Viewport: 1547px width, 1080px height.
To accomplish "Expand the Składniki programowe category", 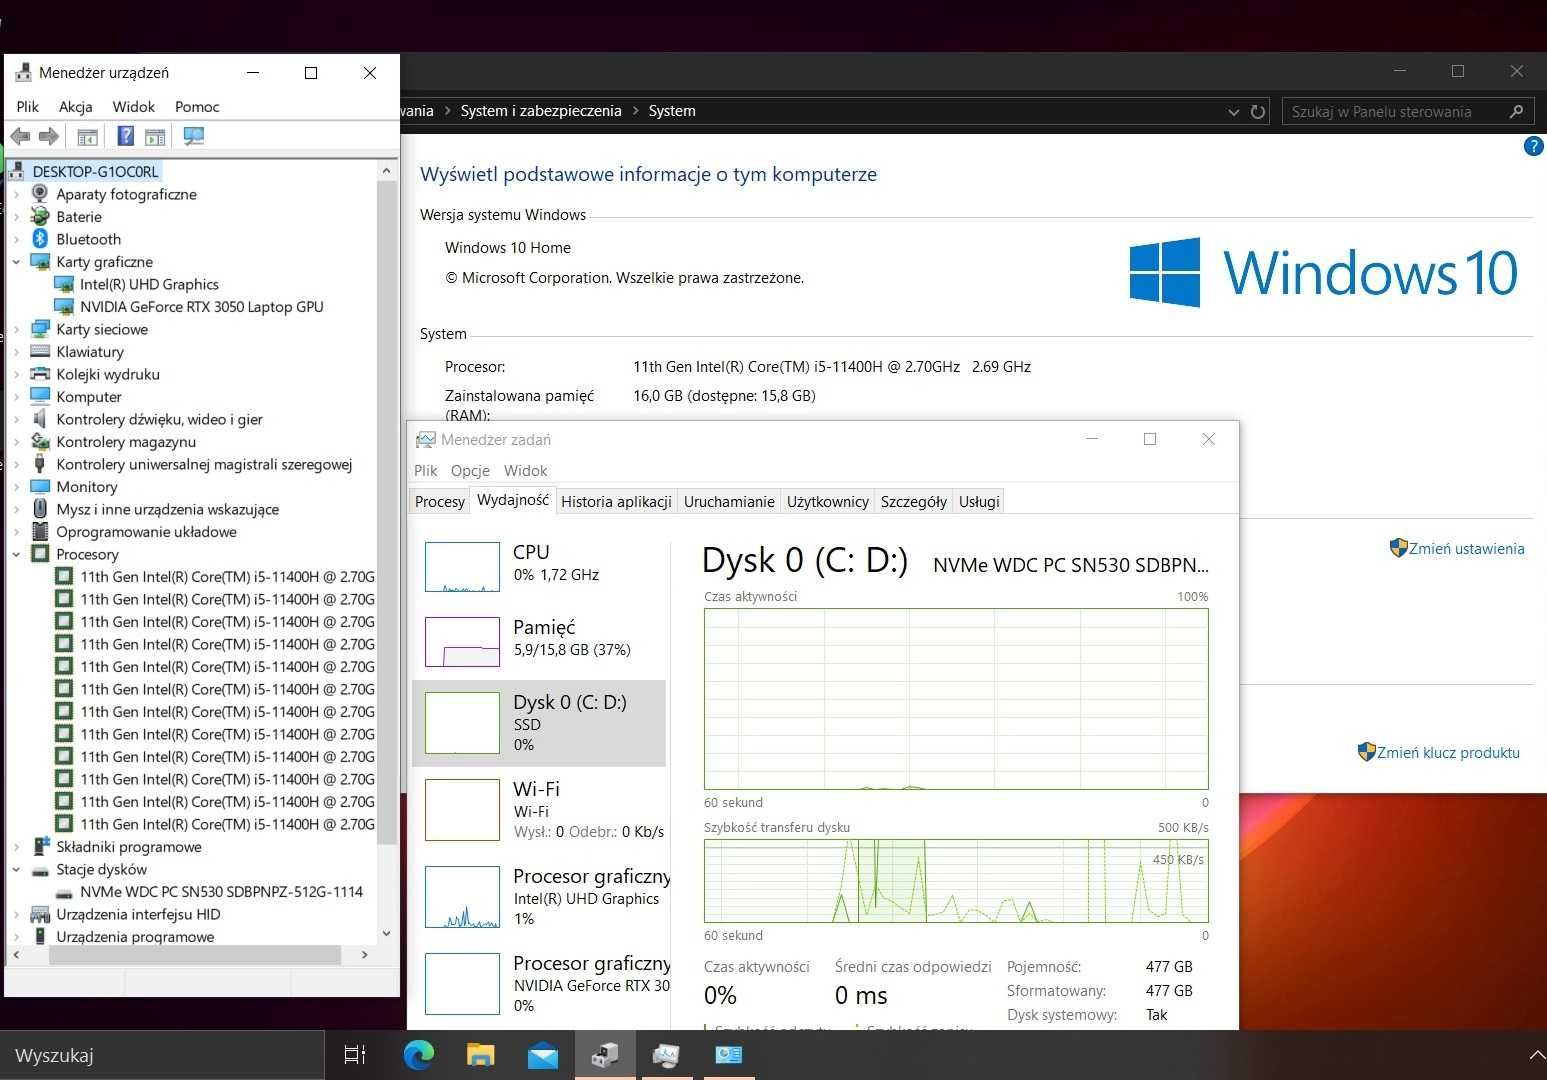I will point(16,847).
